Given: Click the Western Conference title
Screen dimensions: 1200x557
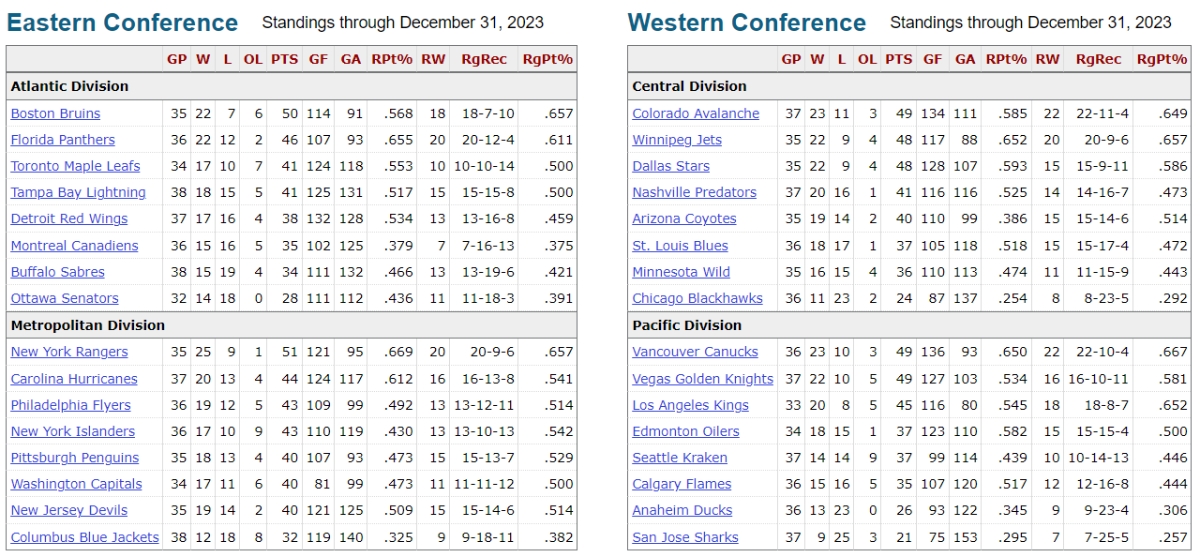Looking at the screenshot, I should coord(747,23).
